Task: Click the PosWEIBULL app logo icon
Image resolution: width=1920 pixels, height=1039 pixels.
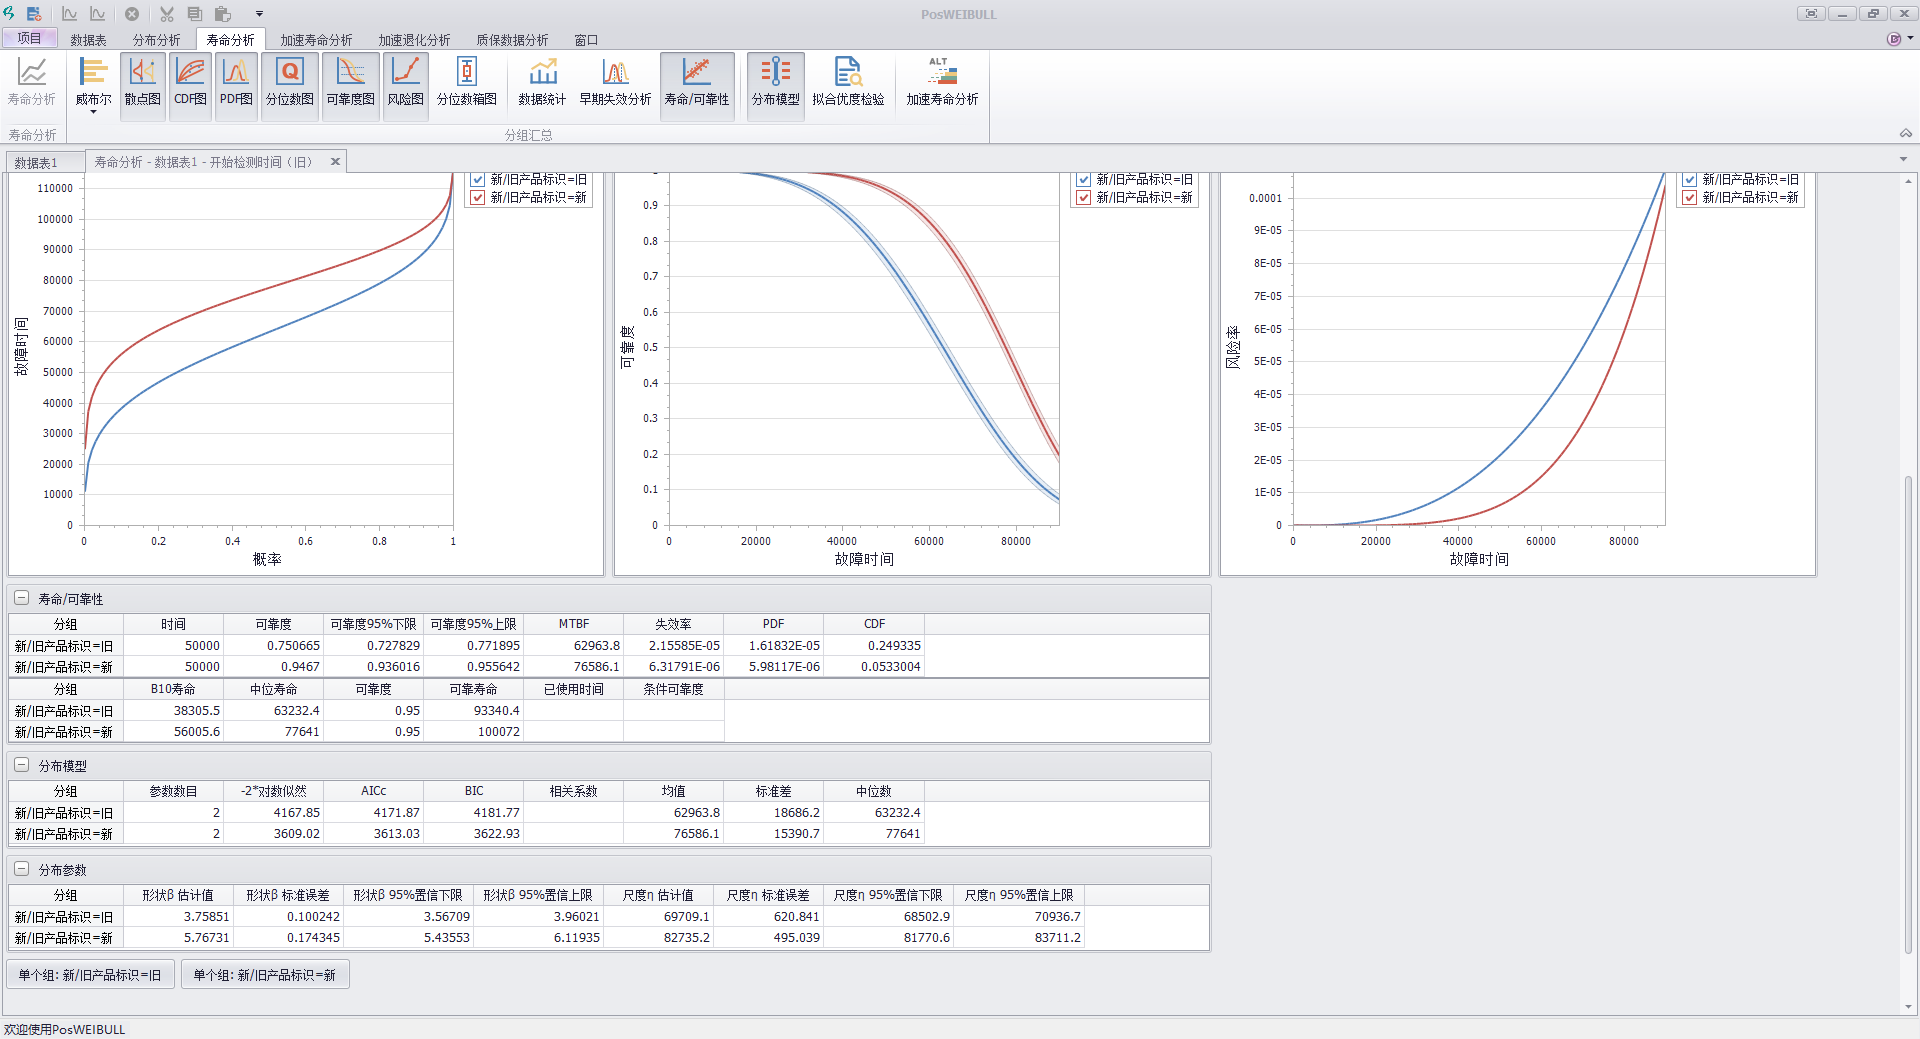Action: coord(9,14)
